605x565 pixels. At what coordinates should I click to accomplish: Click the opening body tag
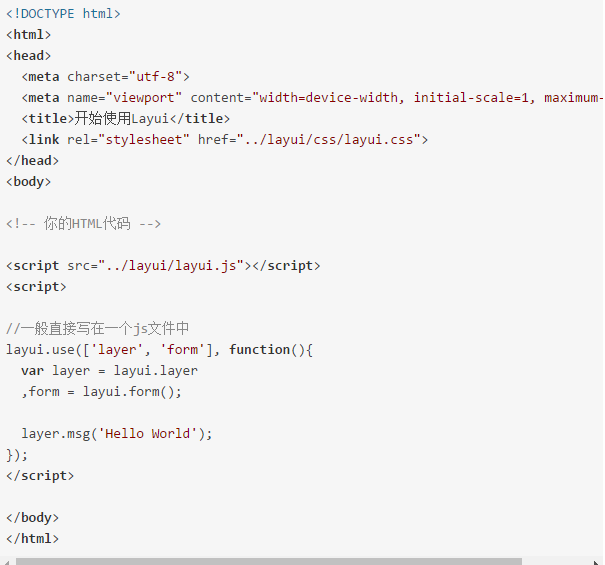pyautogui.click(x=29, y=182)
